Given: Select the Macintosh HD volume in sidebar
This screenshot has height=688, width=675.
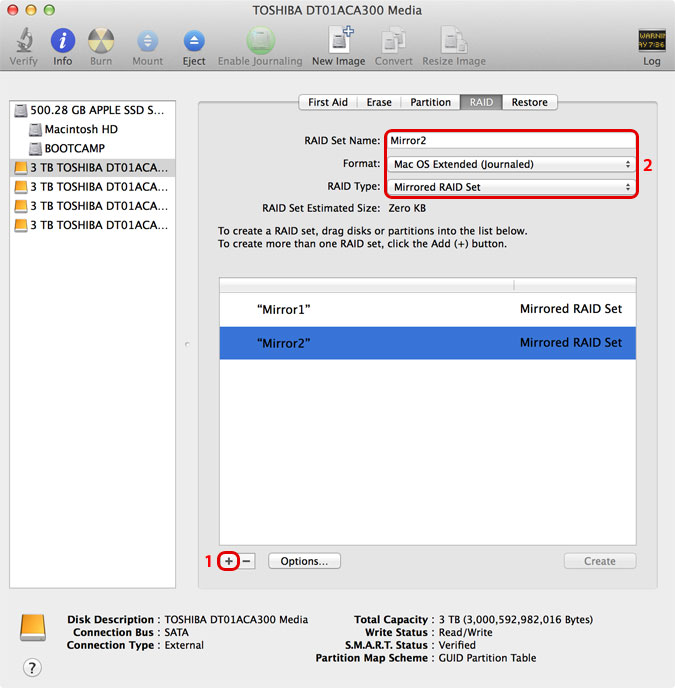Looking at the screenshot, I should click(81, 129).
